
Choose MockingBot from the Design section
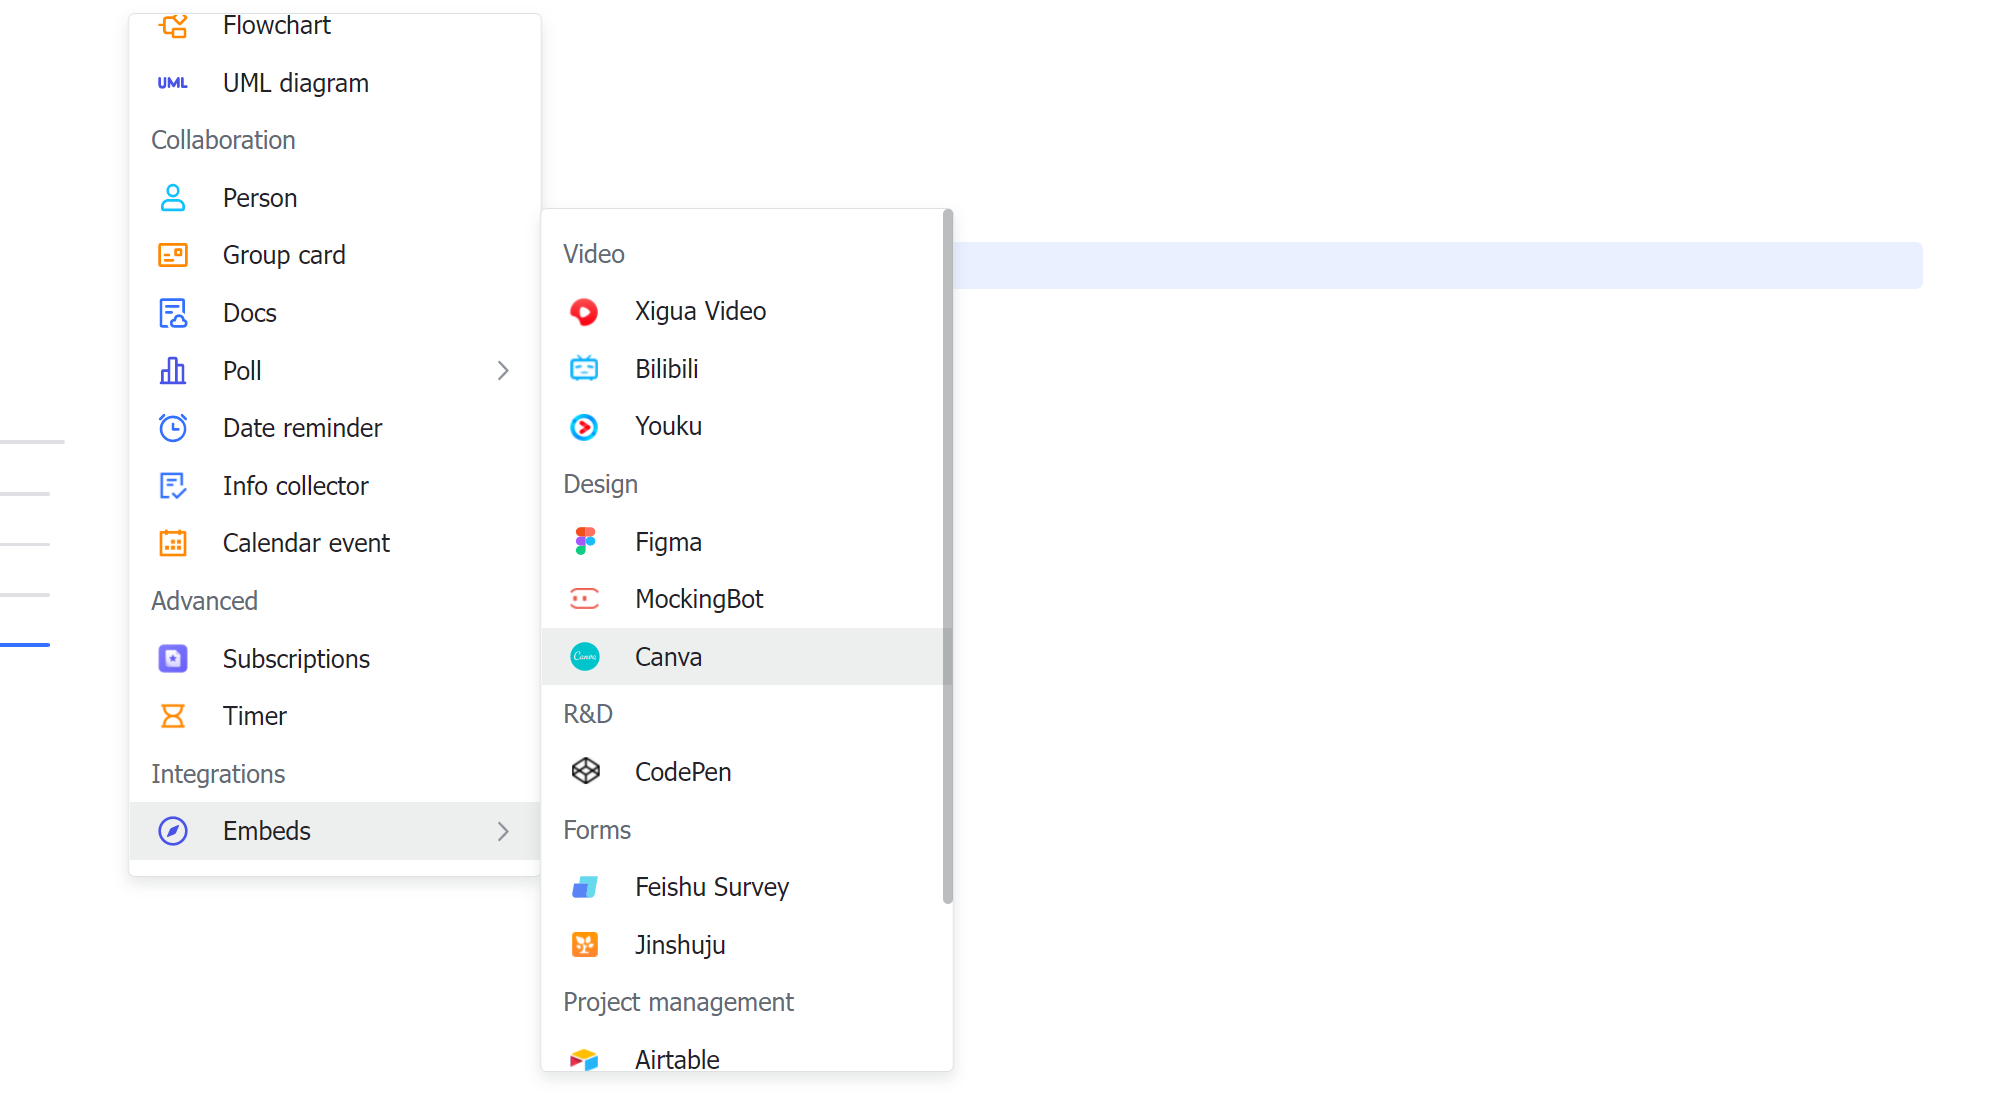[699, 598]
